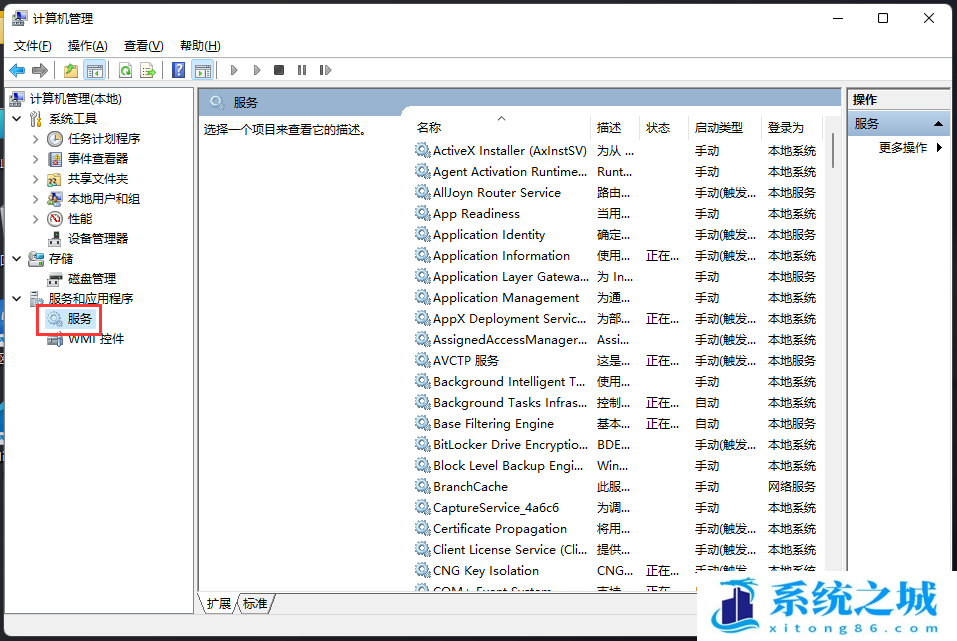The image size is (957, 641).
Task: Click the Up One Level folder icon
Action: pyautogui.click(x=70, y=70)
